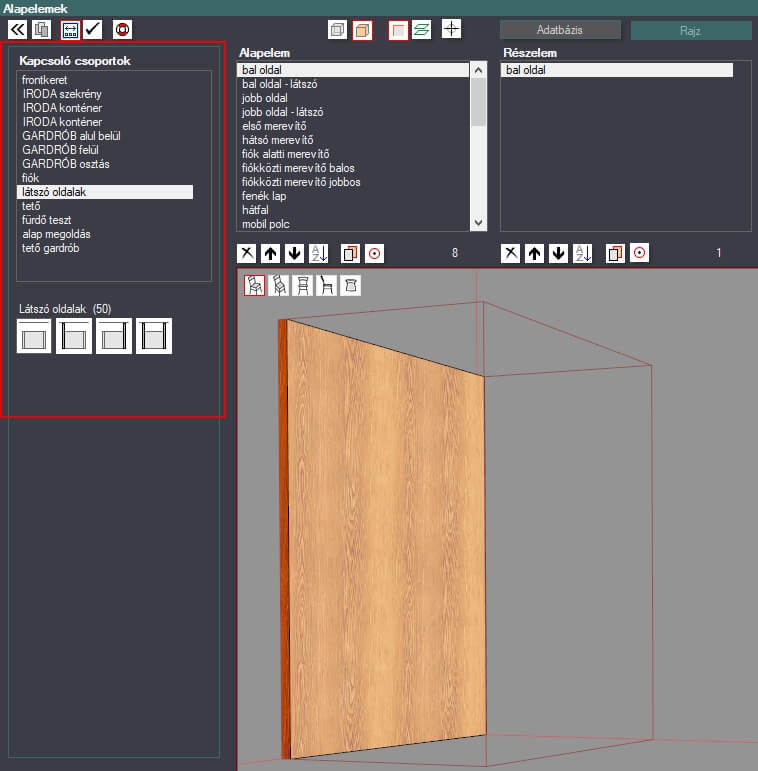The image size is (758, 771).
Task: Delete the selected Részelem item
Action: pyautogui.click(x=510, y=253)
